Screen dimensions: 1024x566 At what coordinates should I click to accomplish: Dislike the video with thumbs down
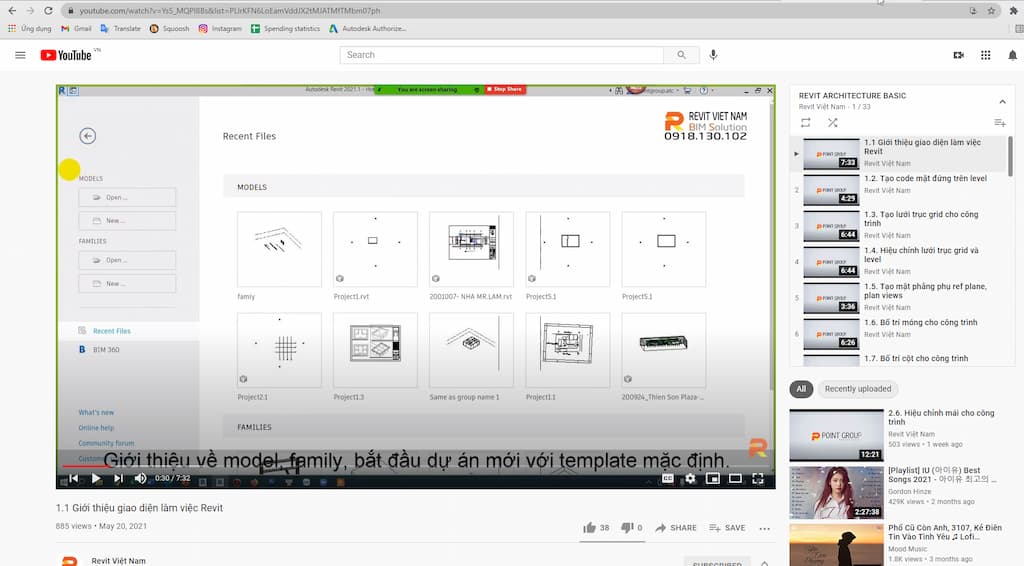coord(627,527)
